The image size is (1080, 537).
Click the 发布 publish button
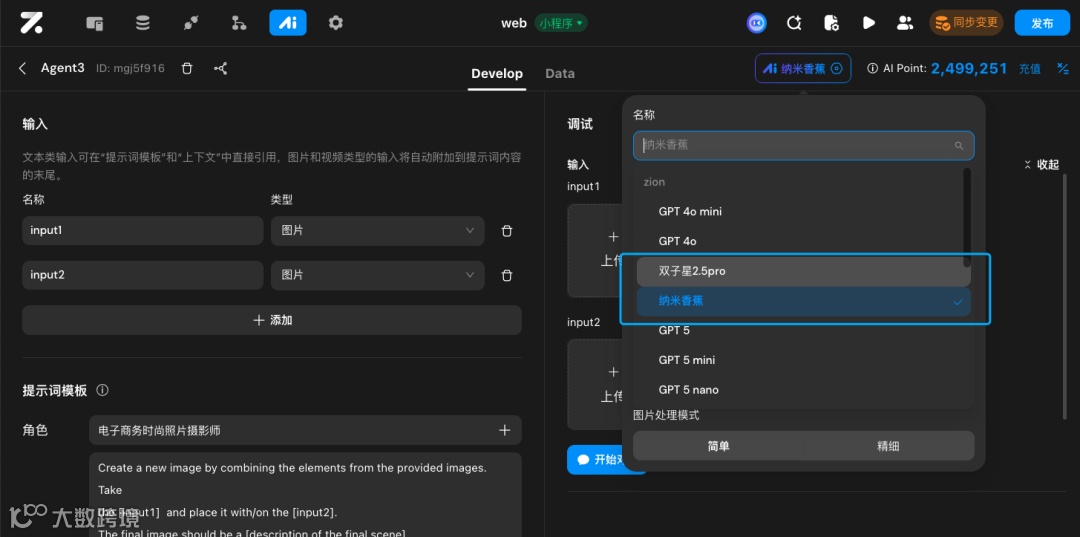tap(1042, 23)
